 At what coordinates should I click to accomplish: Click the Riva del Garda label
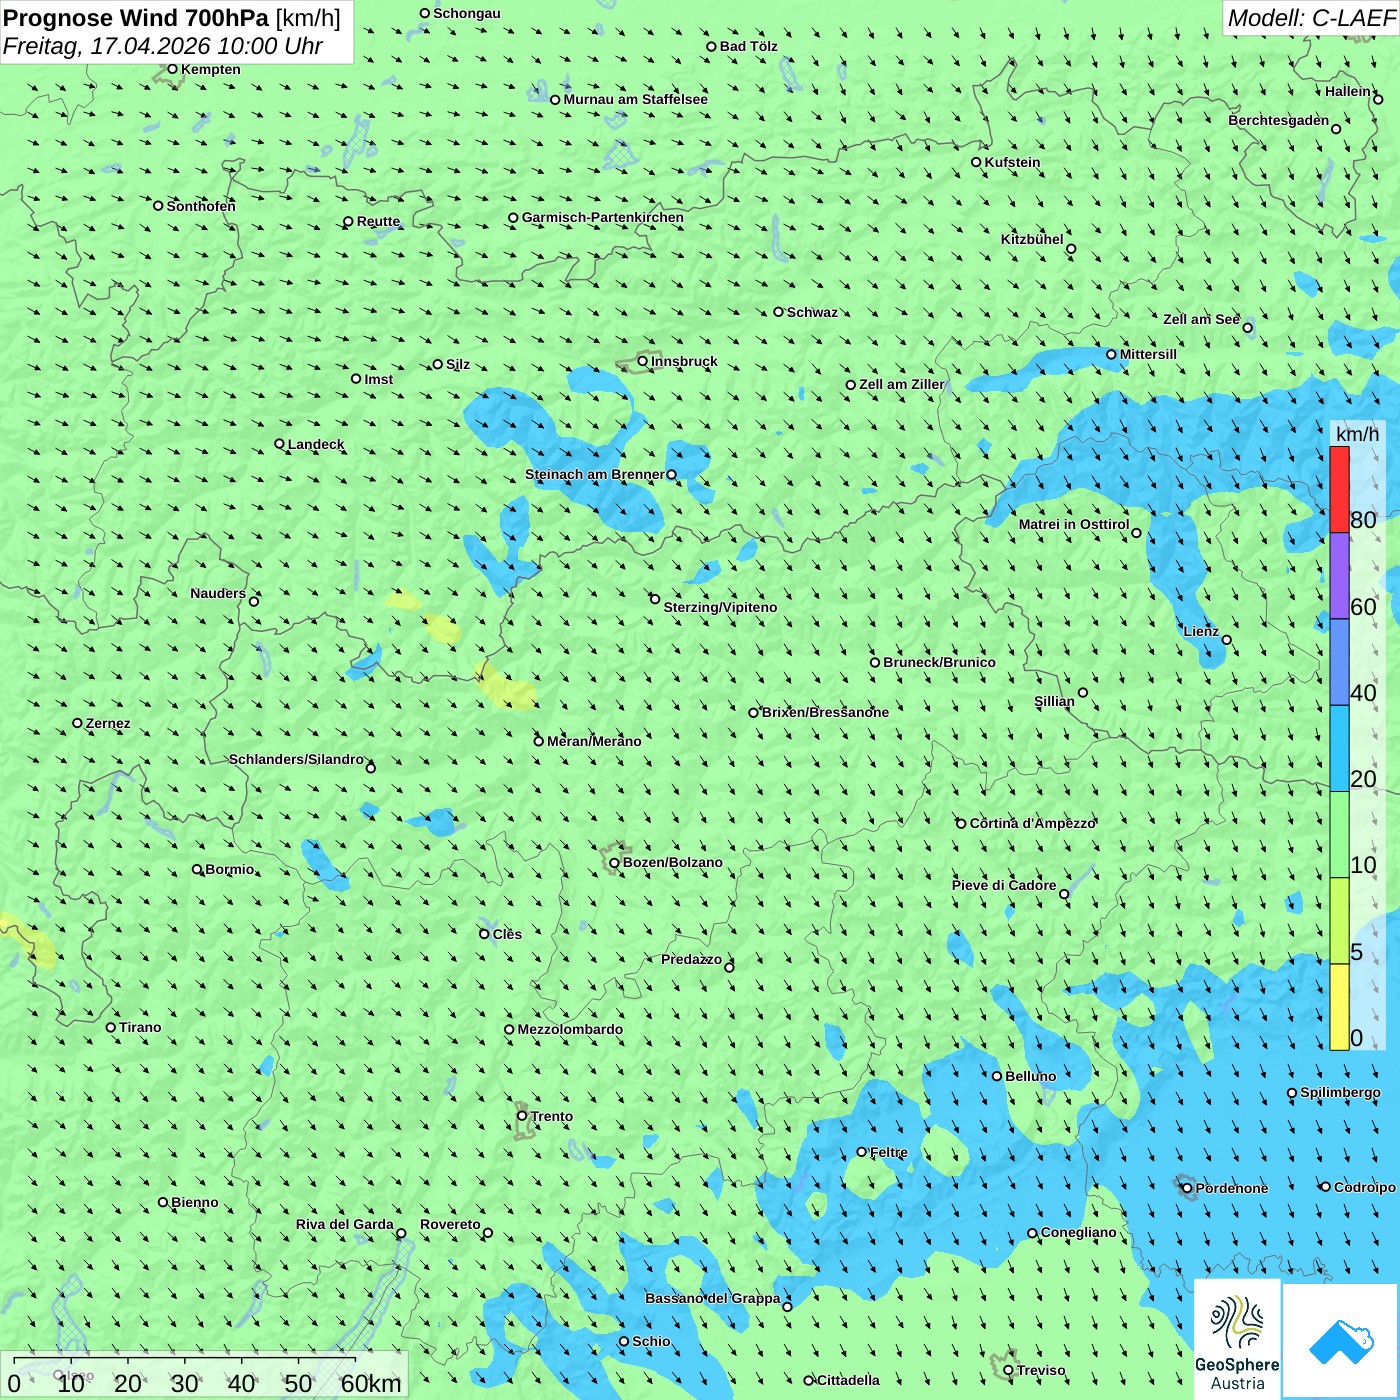345,1224
